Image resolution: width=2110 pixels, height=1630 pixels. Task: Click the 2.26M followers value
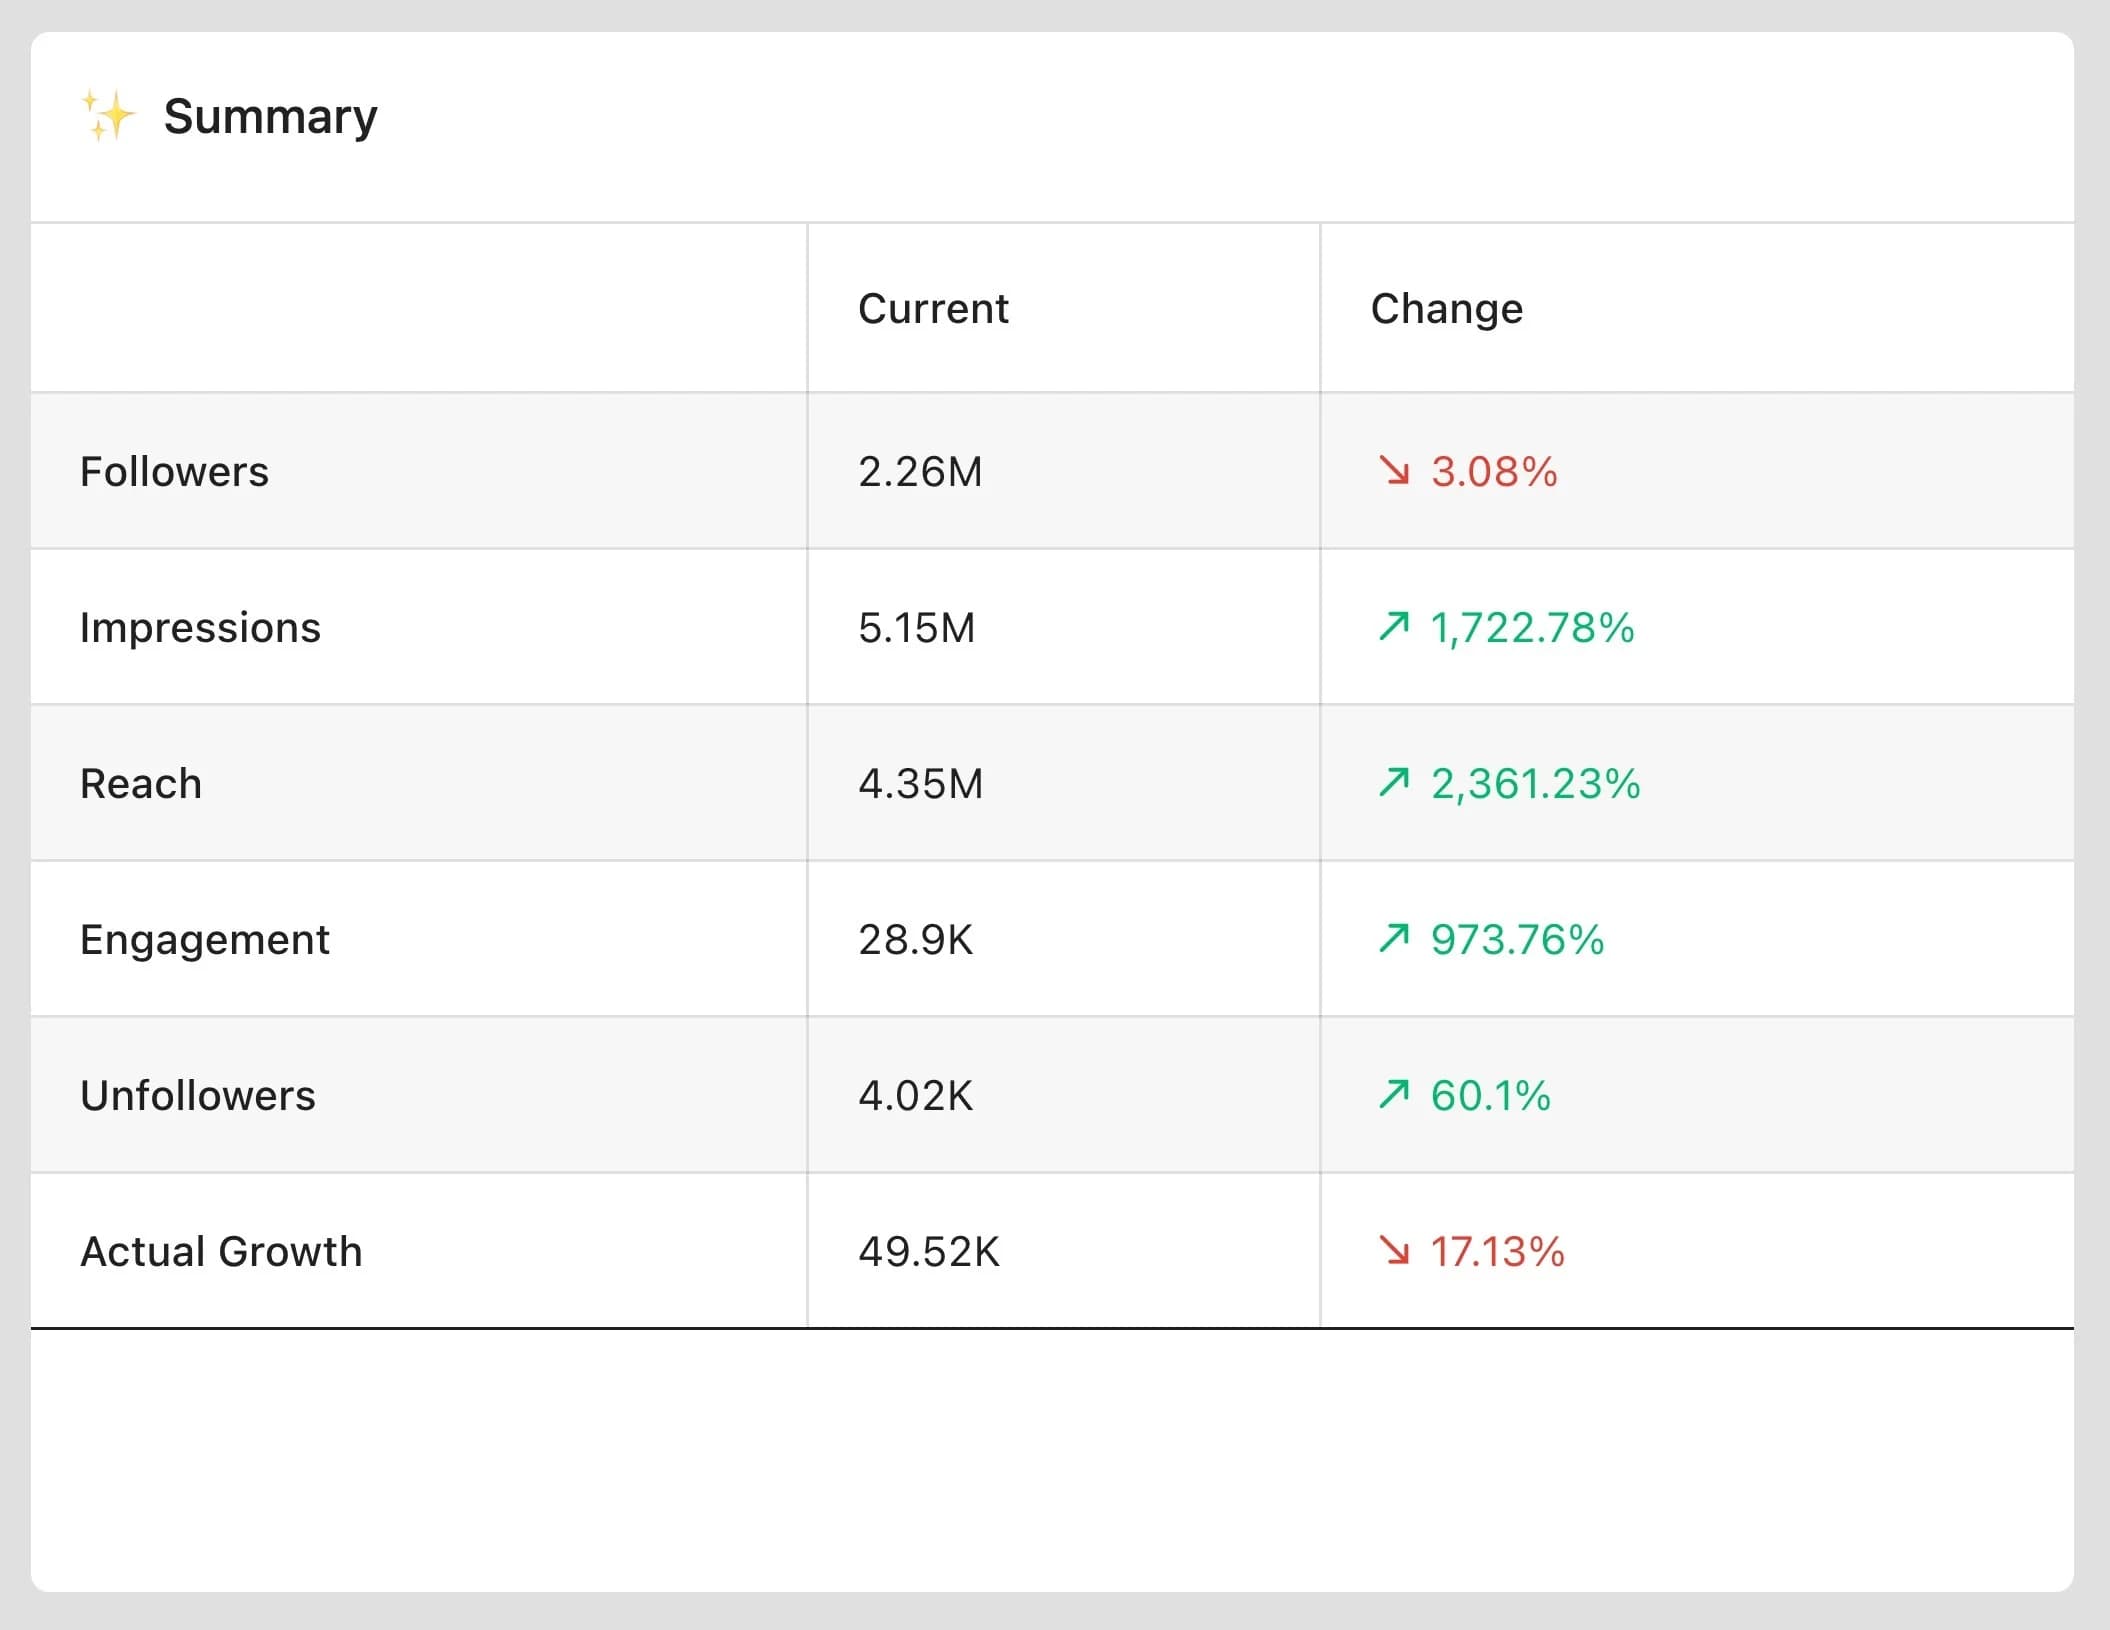click(920, 472)
